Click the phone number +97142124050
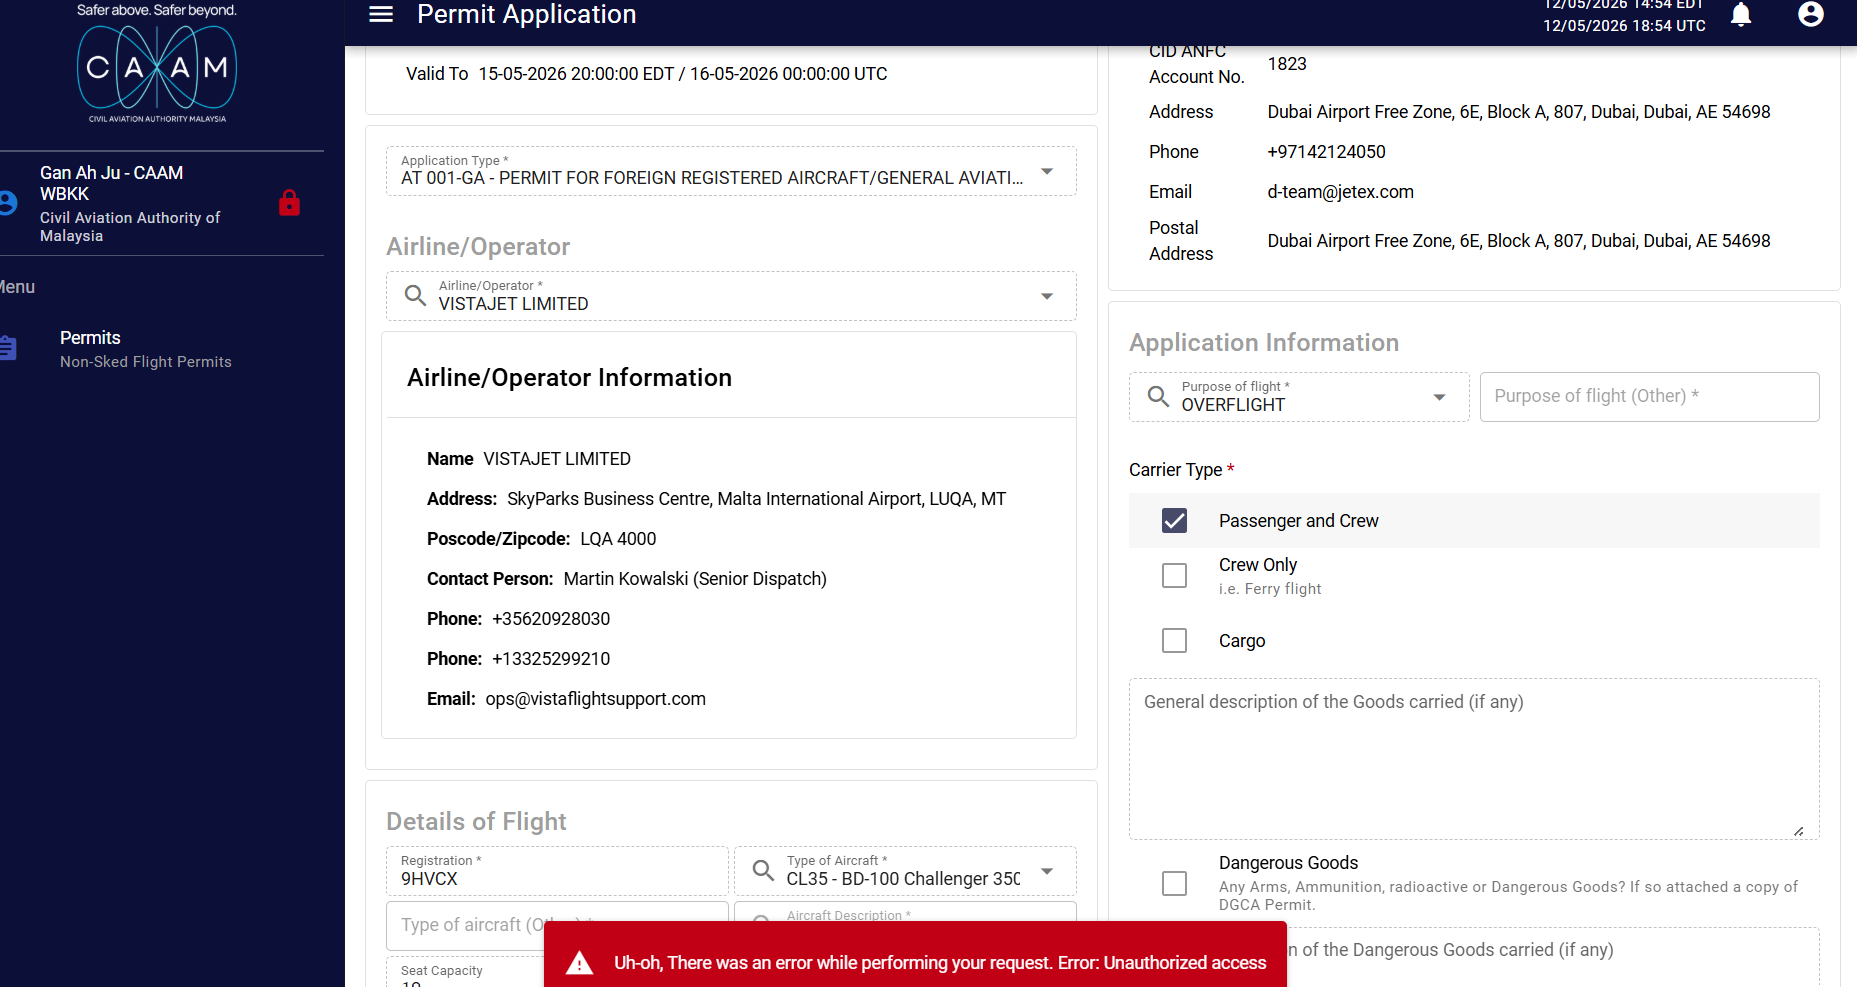This screenshot has height=987, width=1857. pyautogui.click(x=1327, y=152)
